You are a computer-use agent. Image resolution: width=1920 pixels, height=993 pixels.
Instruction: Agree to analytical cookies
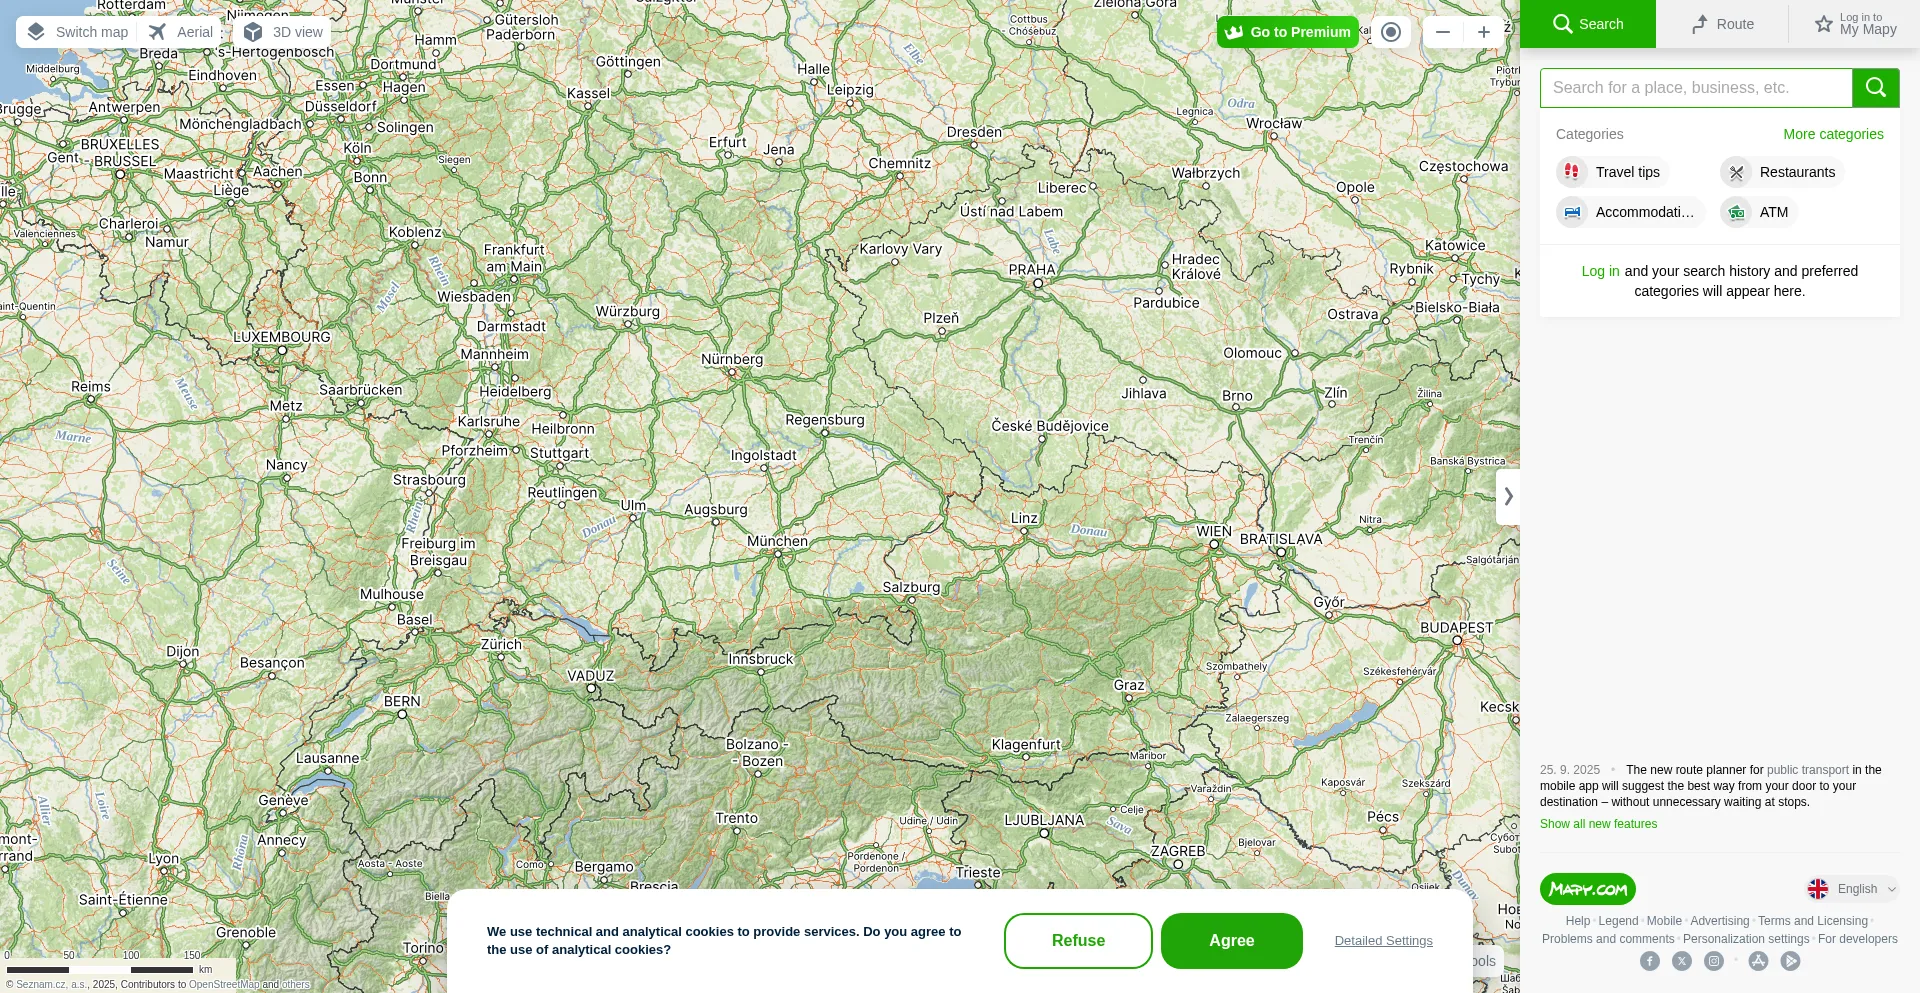[1232, 941]
